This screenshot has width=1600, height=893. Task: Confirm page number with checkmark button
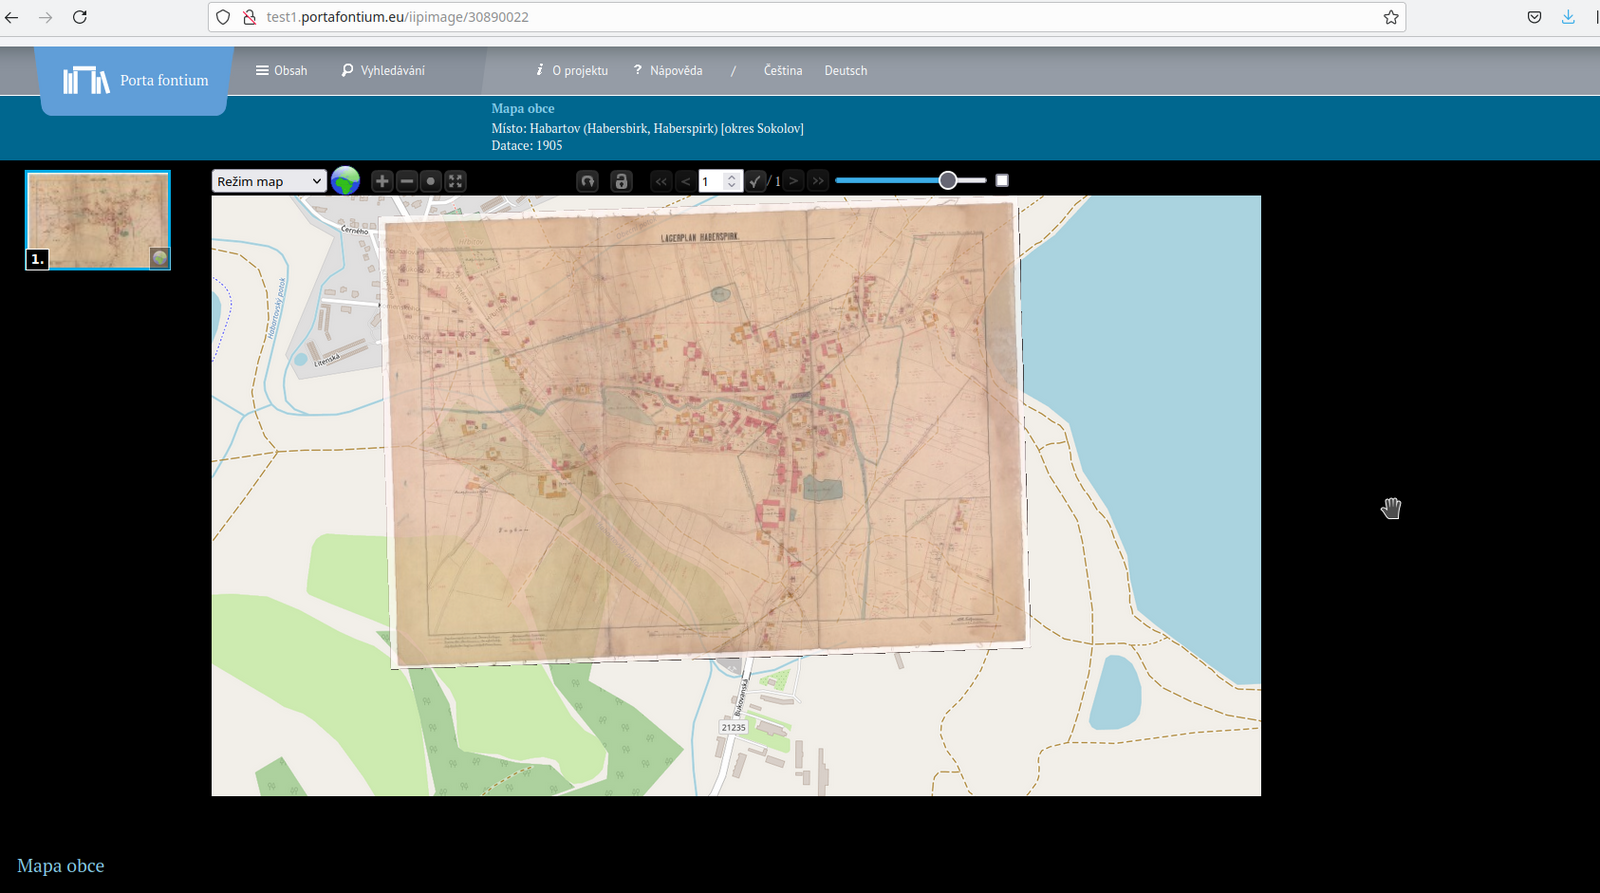coord(755,181)
